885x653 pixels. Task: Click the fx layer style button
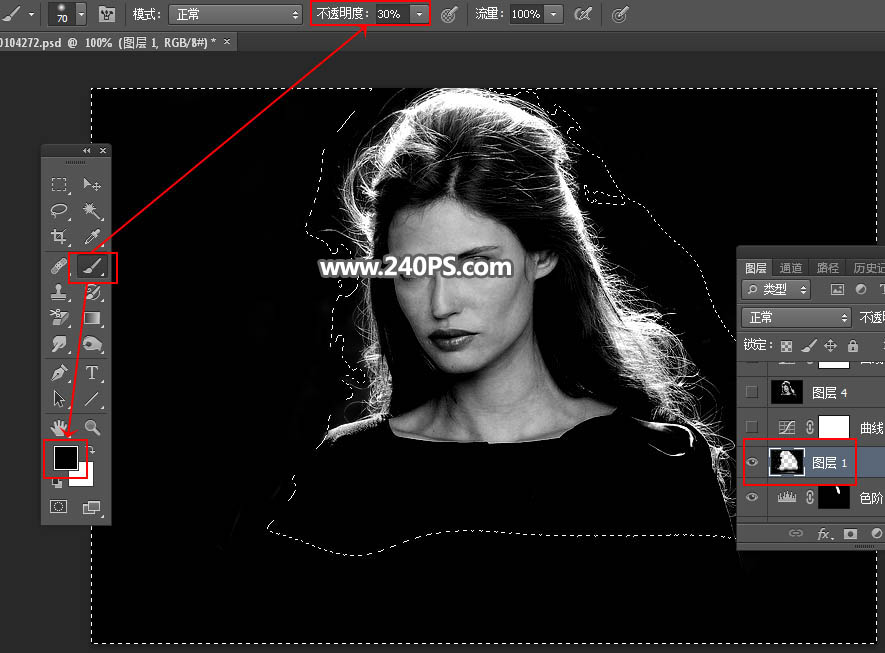pos(824,535)
